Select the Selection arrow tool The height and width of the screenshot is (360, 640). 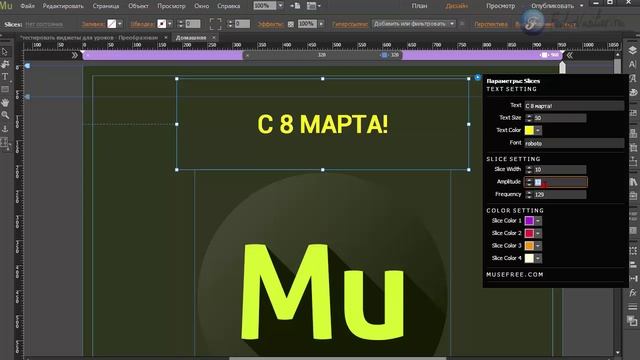tap(5, 52)
